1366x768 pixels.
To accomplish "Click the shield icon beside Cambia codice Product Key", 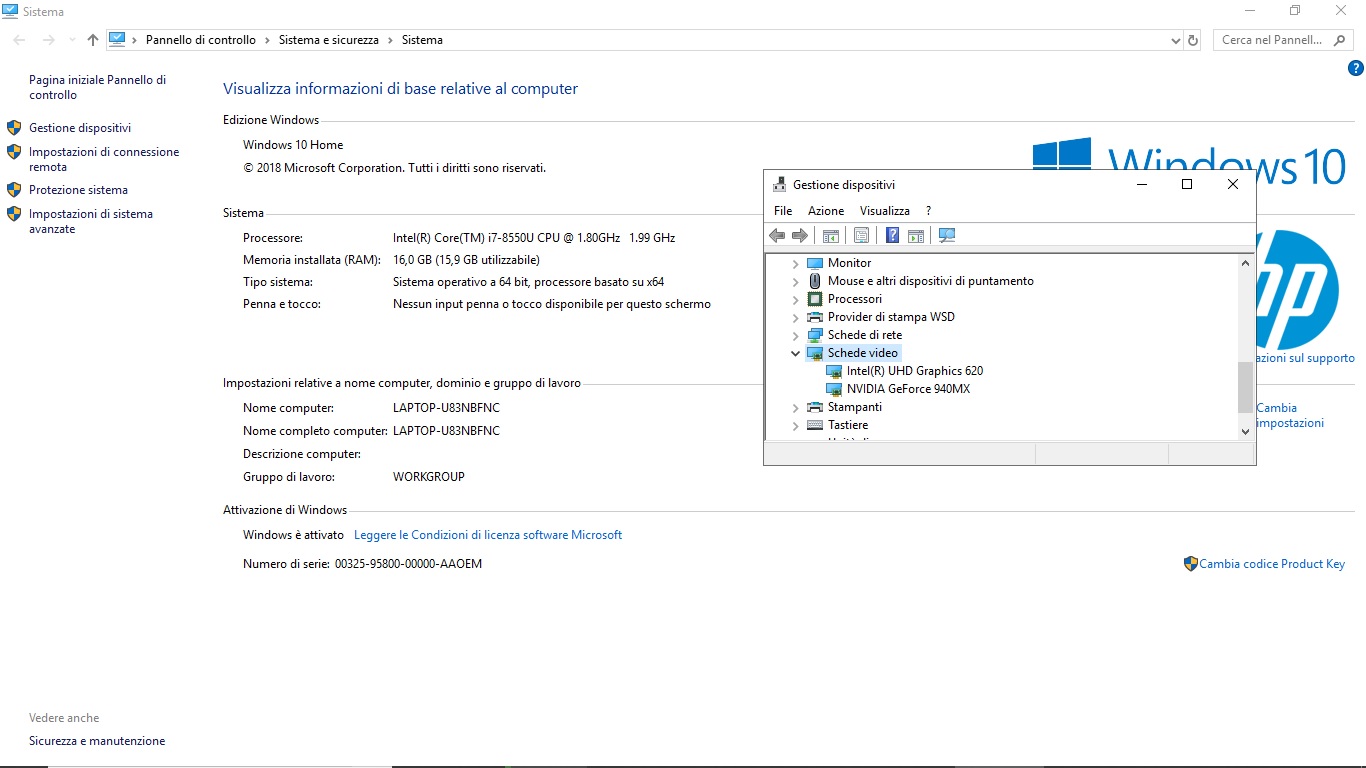I will (1190, 564).
